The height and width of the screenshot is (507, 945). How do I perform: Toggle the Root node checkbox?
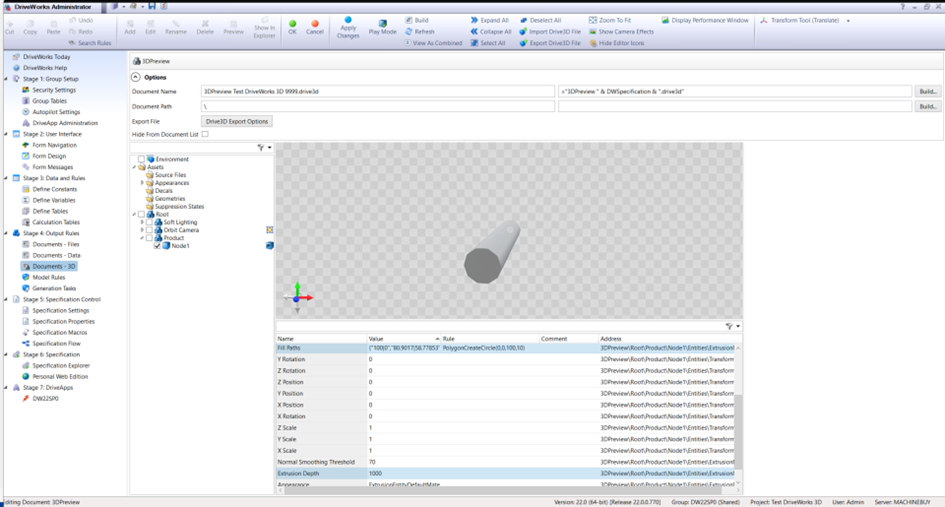pos(141,214)
